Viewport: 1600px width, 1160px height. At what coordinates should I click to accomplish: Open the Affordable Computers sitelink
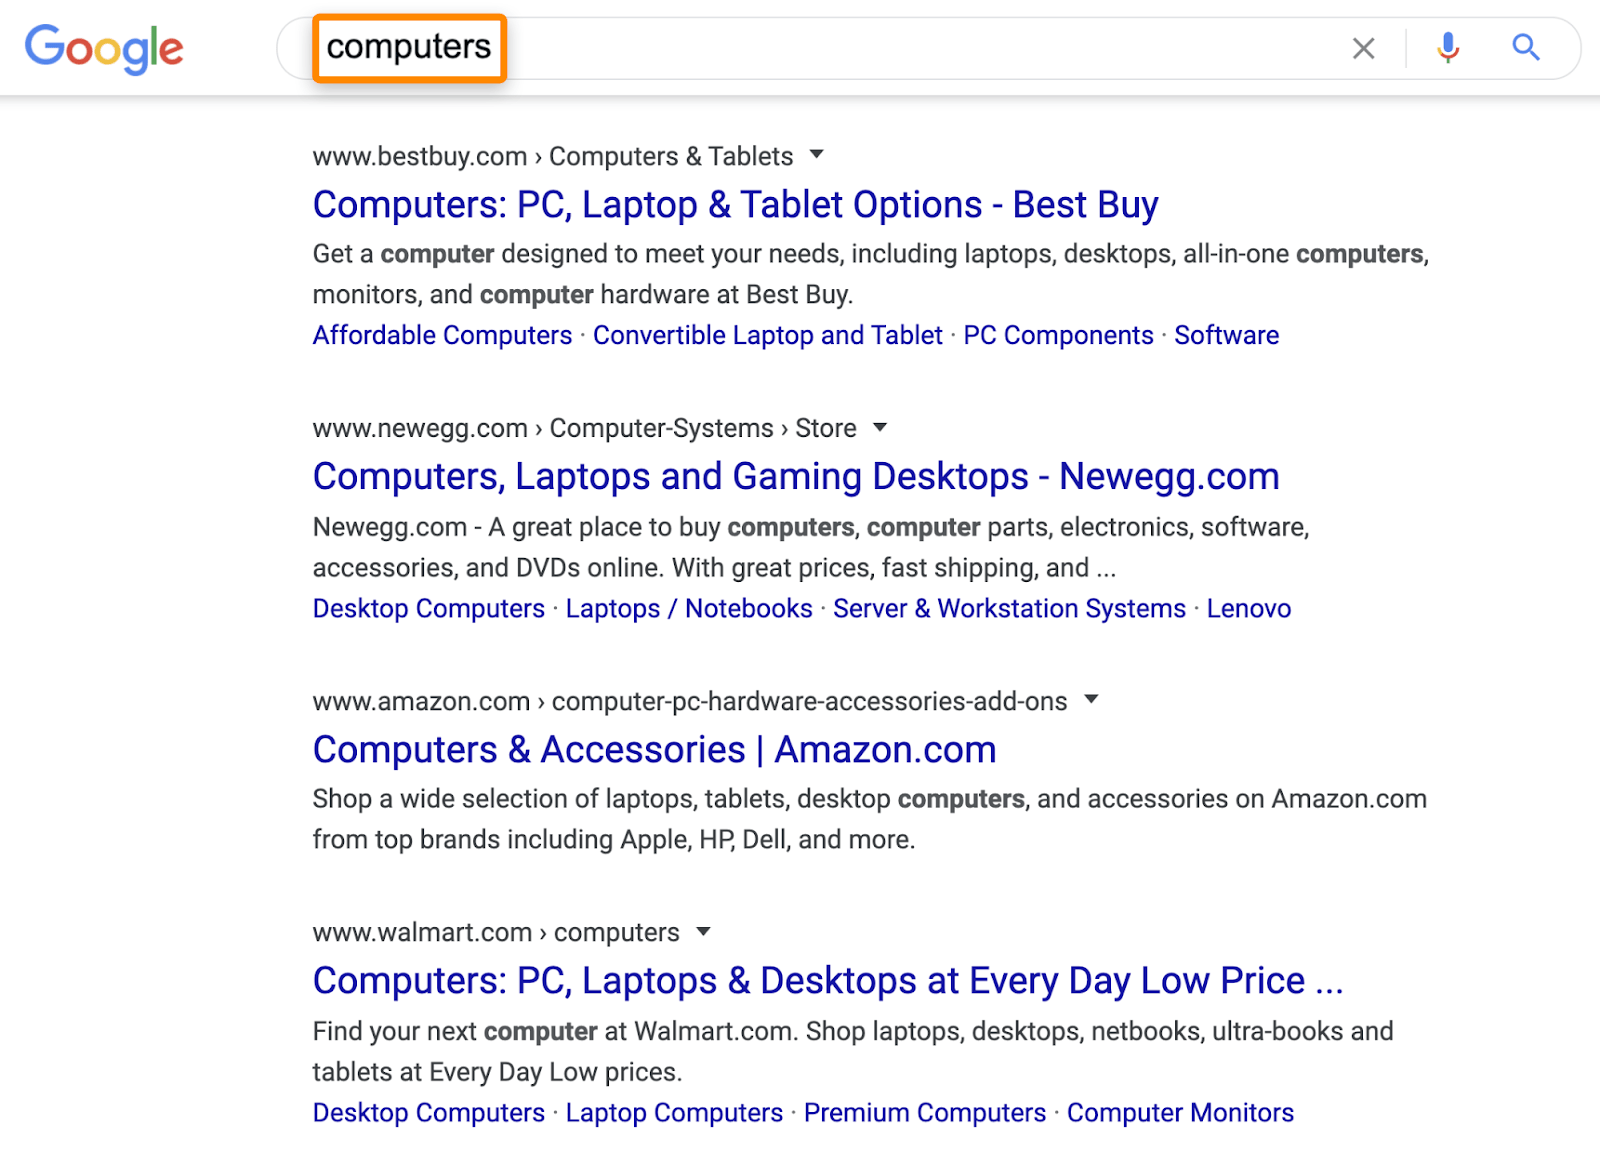point(442,335)
